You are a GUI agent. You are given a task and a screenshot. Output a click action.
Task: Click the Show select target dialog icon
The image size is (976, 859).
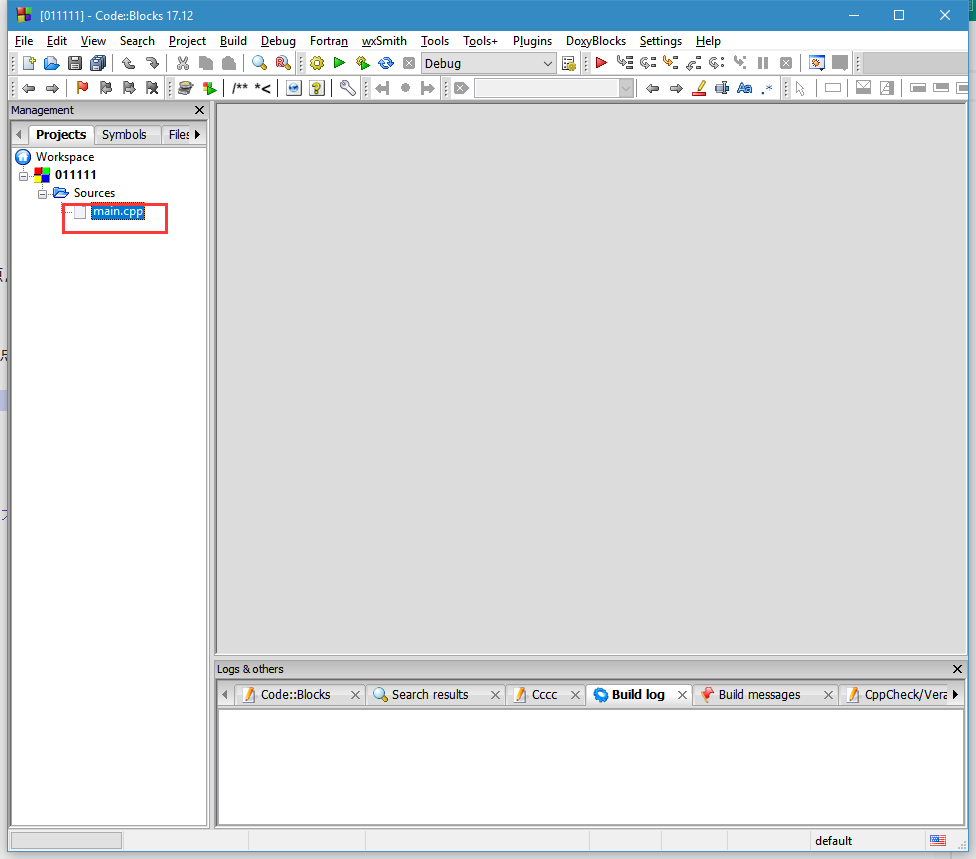tap(568, 63)
